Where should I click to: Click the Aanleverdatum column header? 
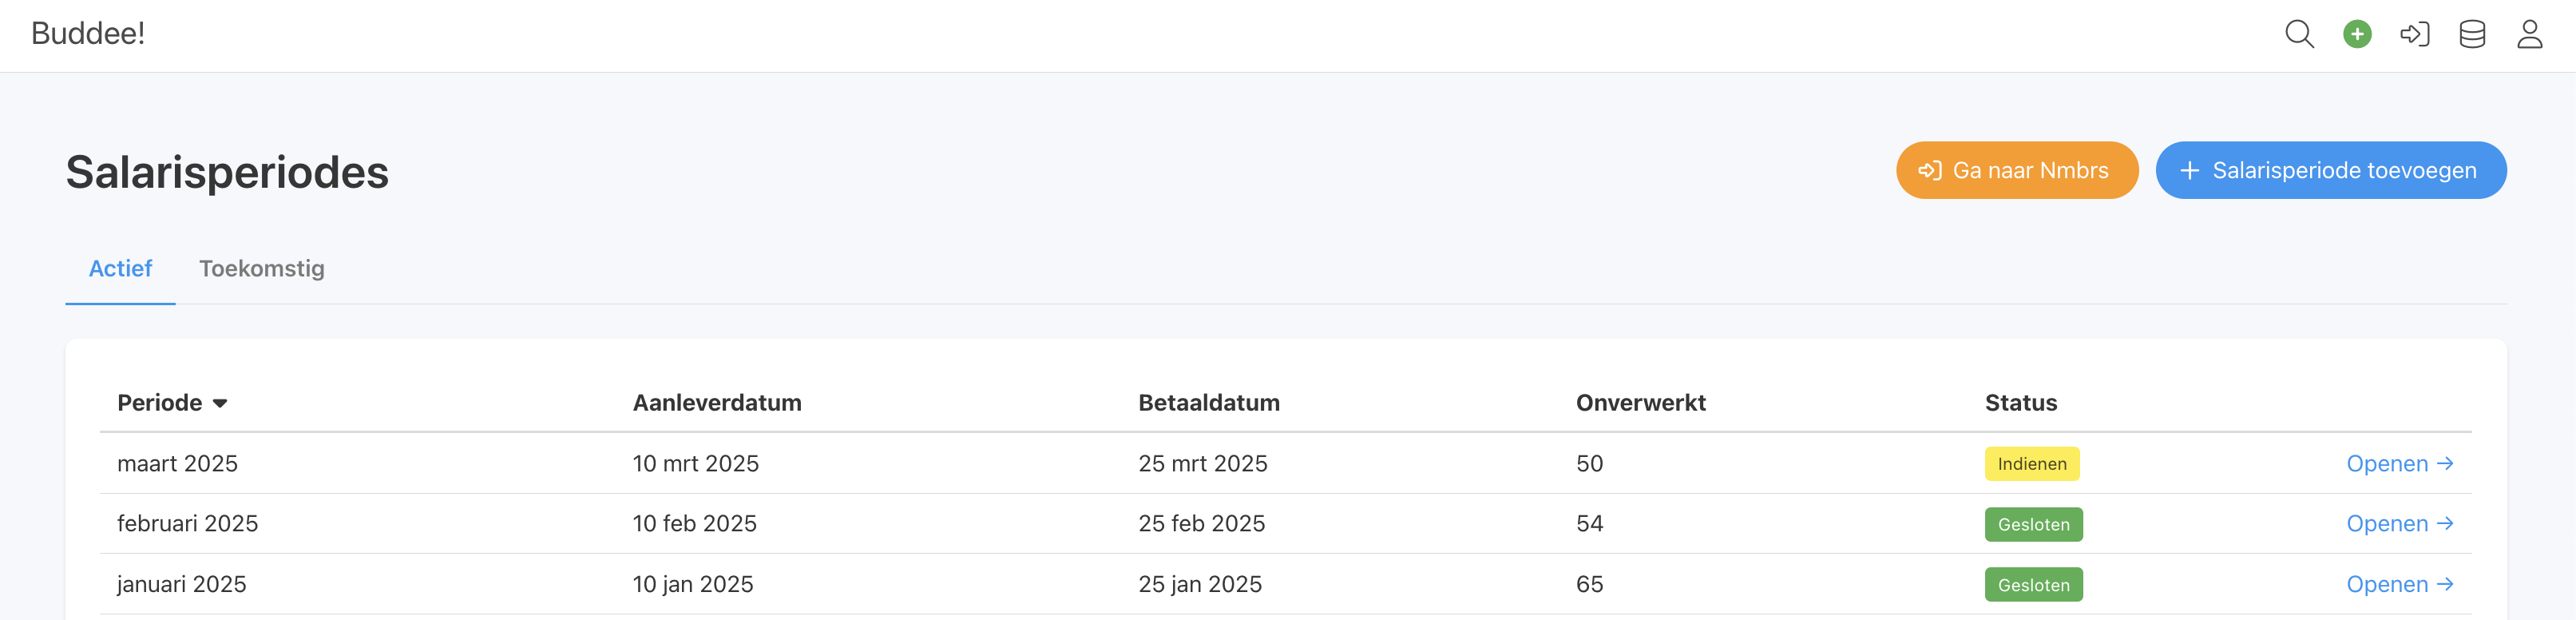(x=716, y=403)
